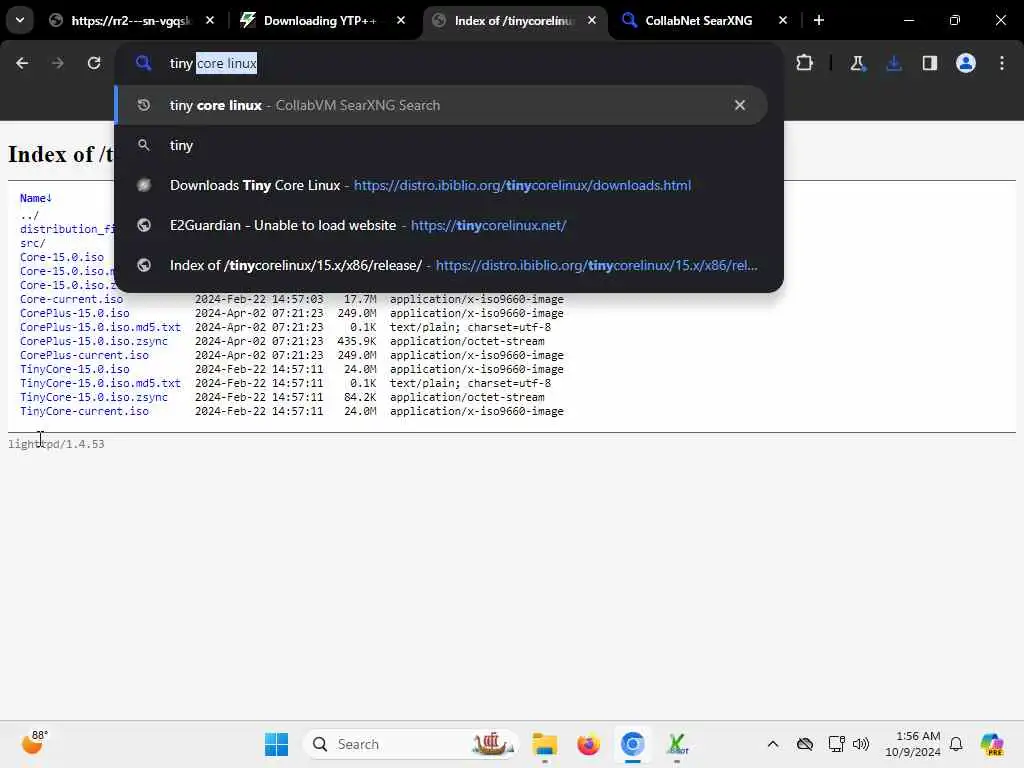Toggle the side panel icon
This screenshot has width=1024, height=768.
pos(929,63)
